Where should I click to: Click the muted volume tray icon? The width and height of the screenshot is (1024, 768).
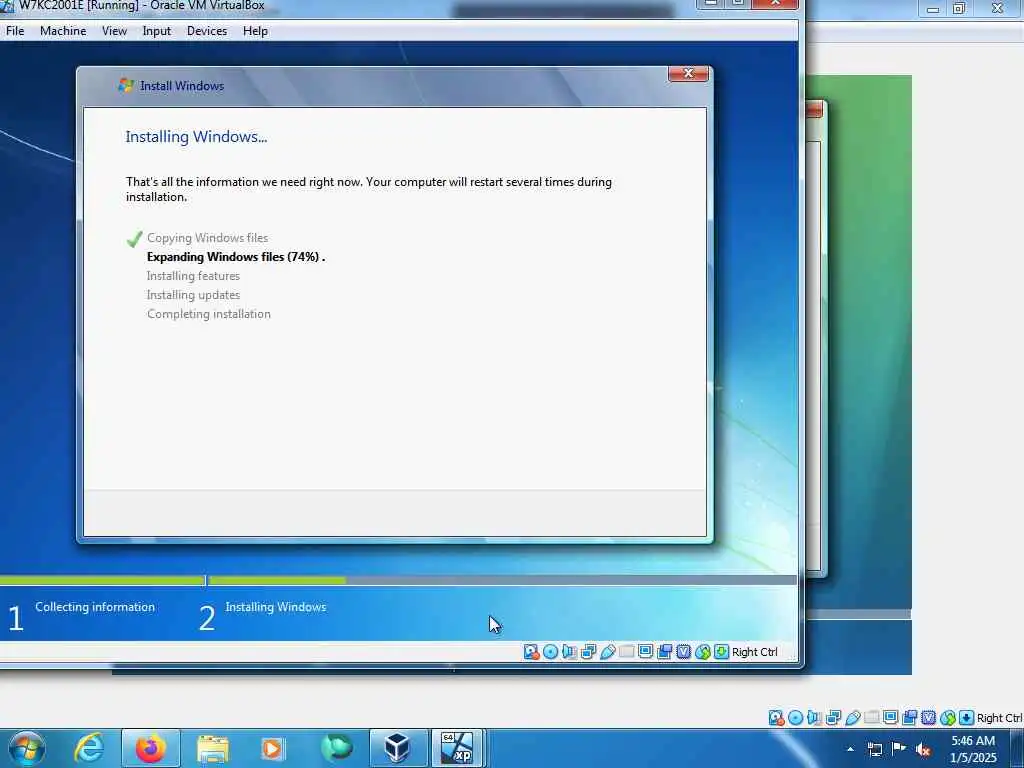coord(923,749)
